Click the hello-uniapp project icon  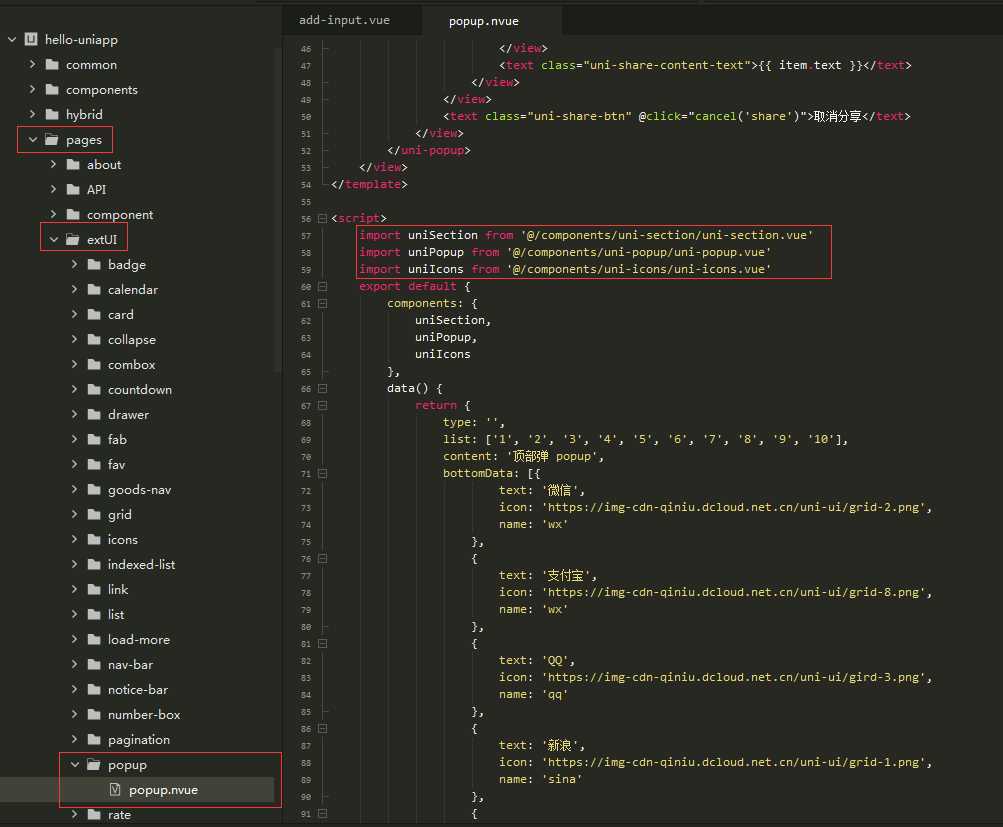click(x=31, y=40)
